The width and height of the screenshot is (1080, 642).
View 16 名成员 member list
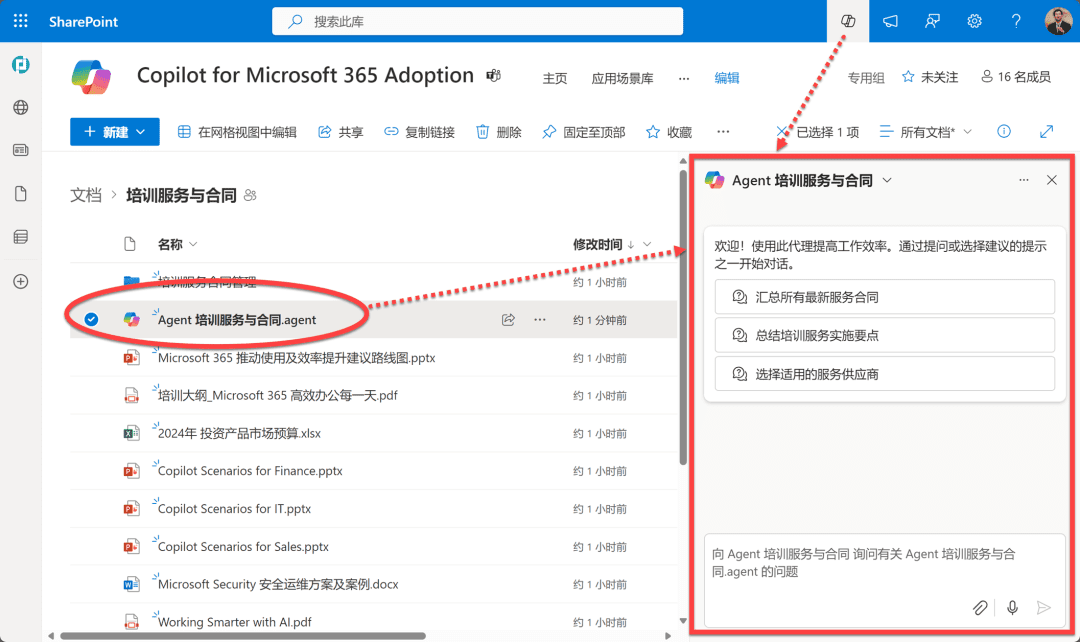(x=1016, y=76)
